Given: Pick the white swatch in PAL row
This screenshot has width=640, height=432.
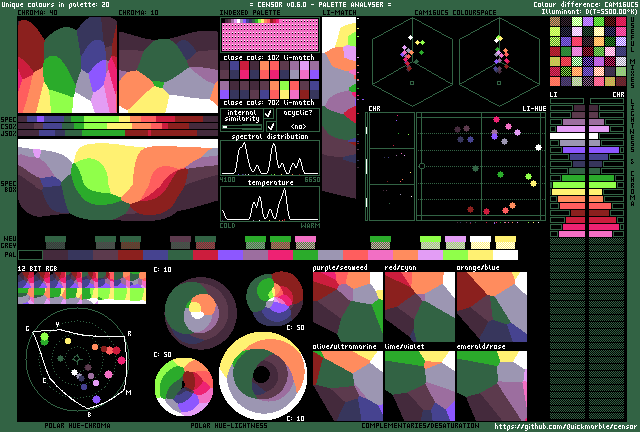Looking at the screenshot, I should pos(505,255).
